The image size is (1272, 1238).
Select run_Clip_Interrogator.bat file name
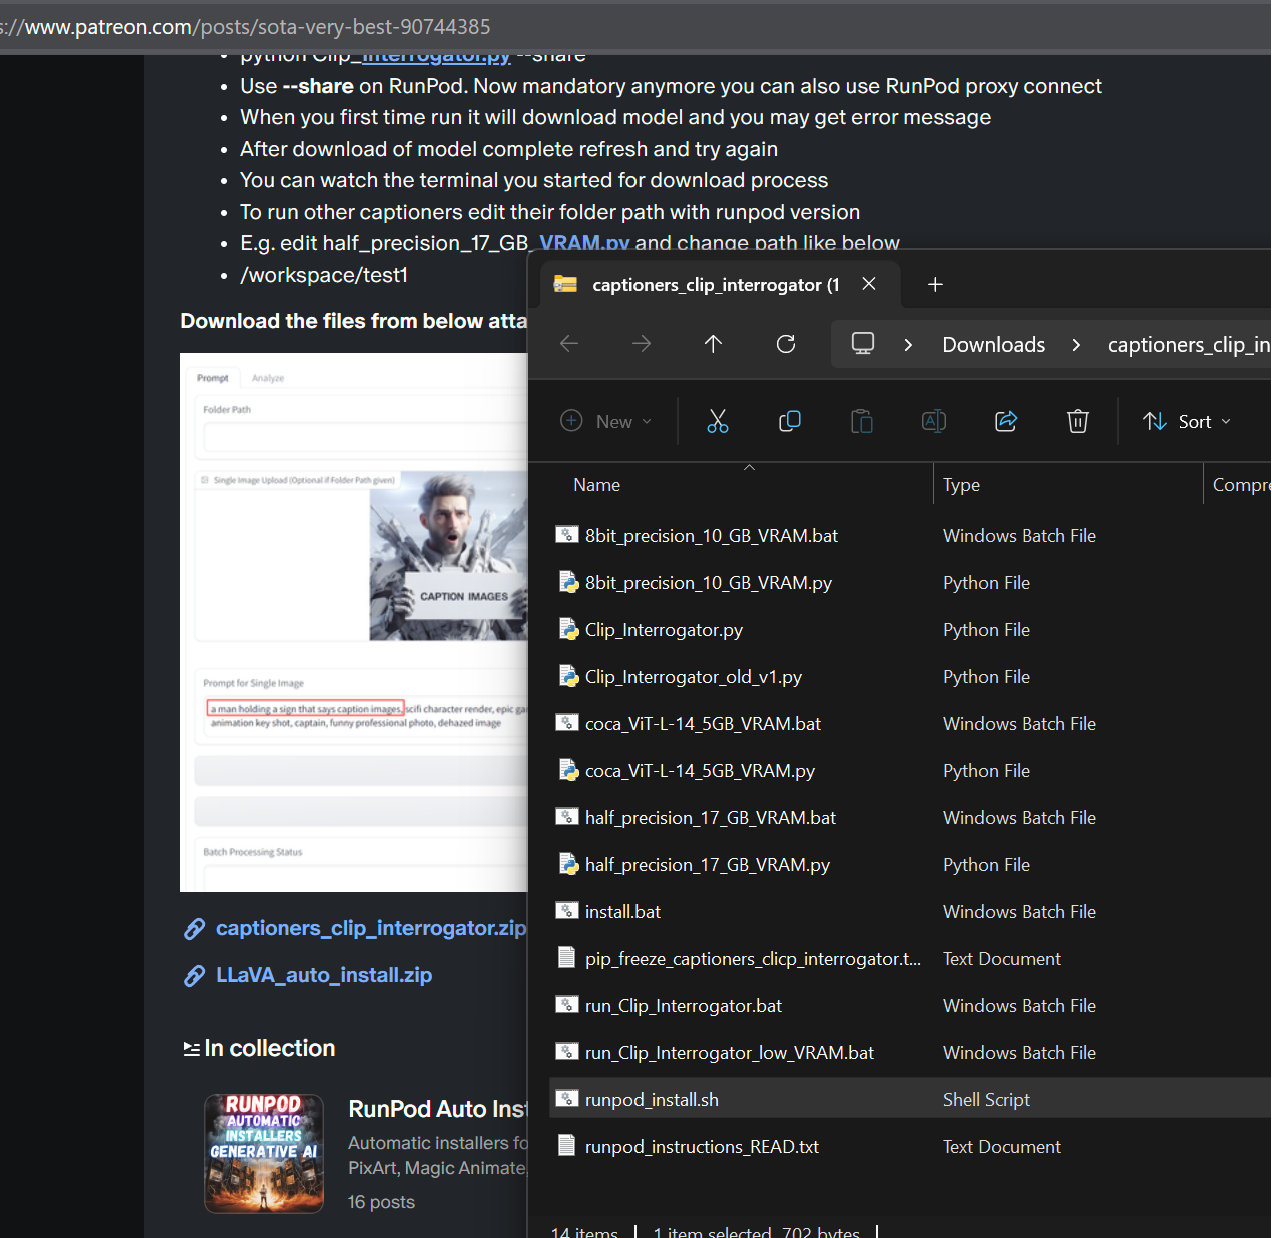tap(683, 1006)
